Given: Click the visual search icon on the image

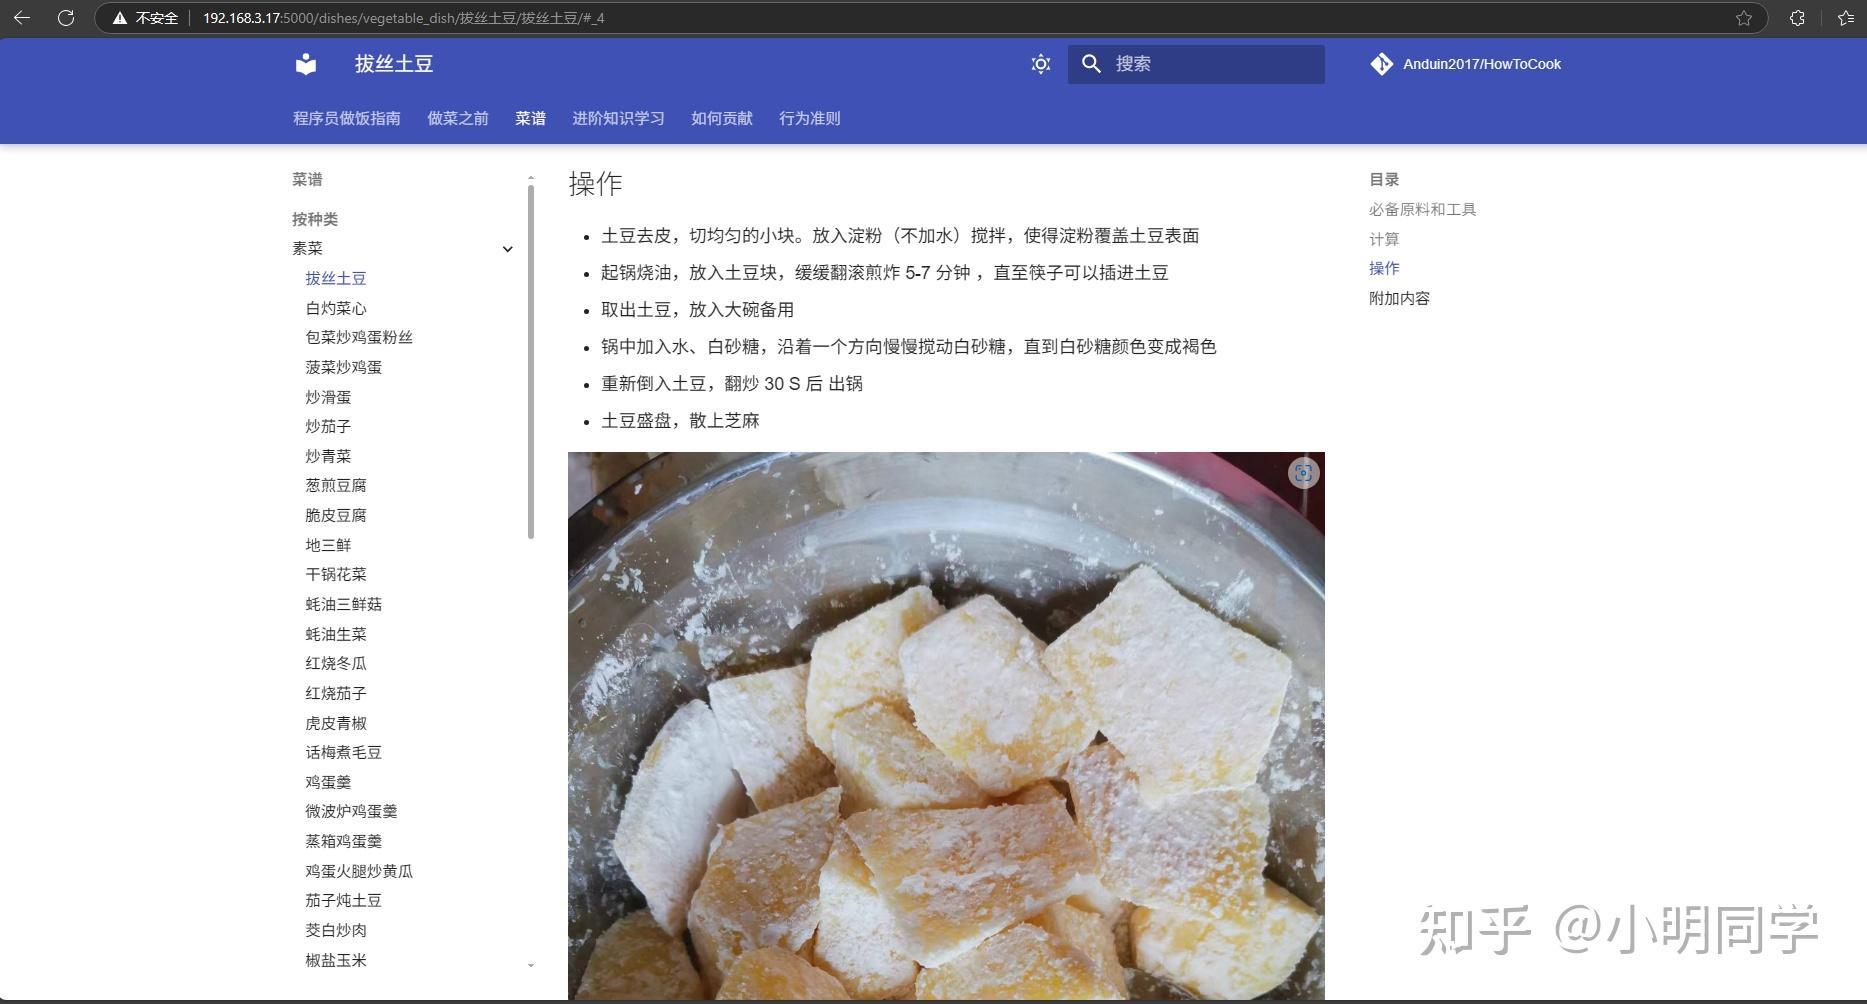Looking at the screenshot, I should pyautogui.click(x=1303, y=473).
